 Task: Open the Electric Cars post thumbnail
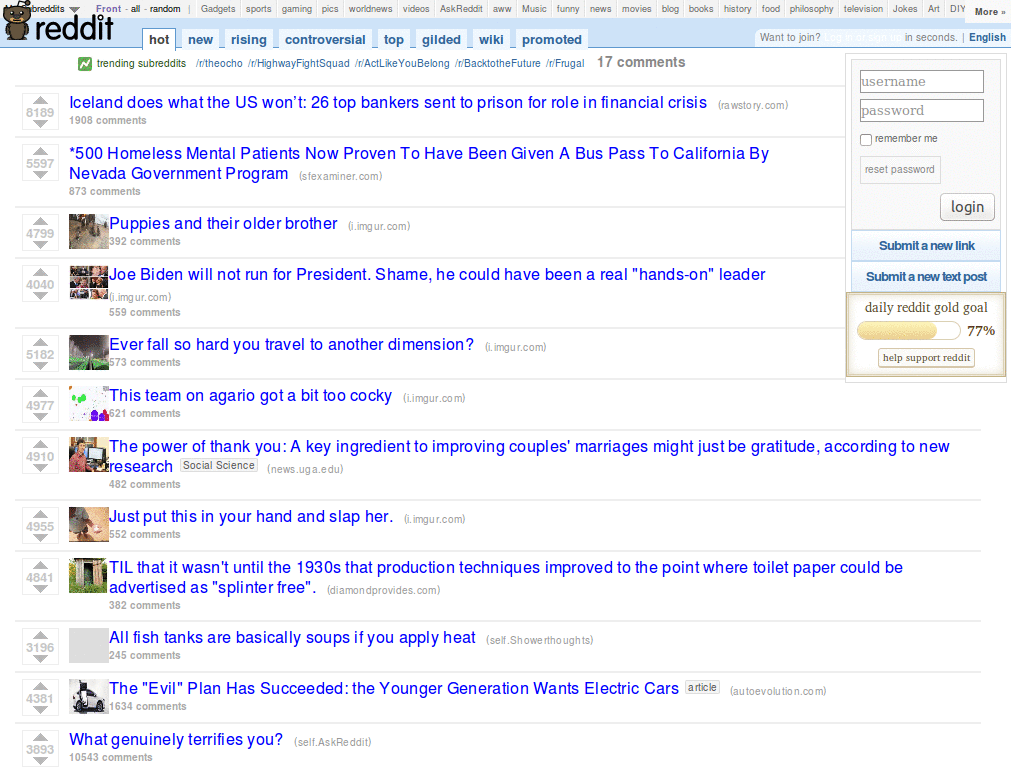[89, 696]
